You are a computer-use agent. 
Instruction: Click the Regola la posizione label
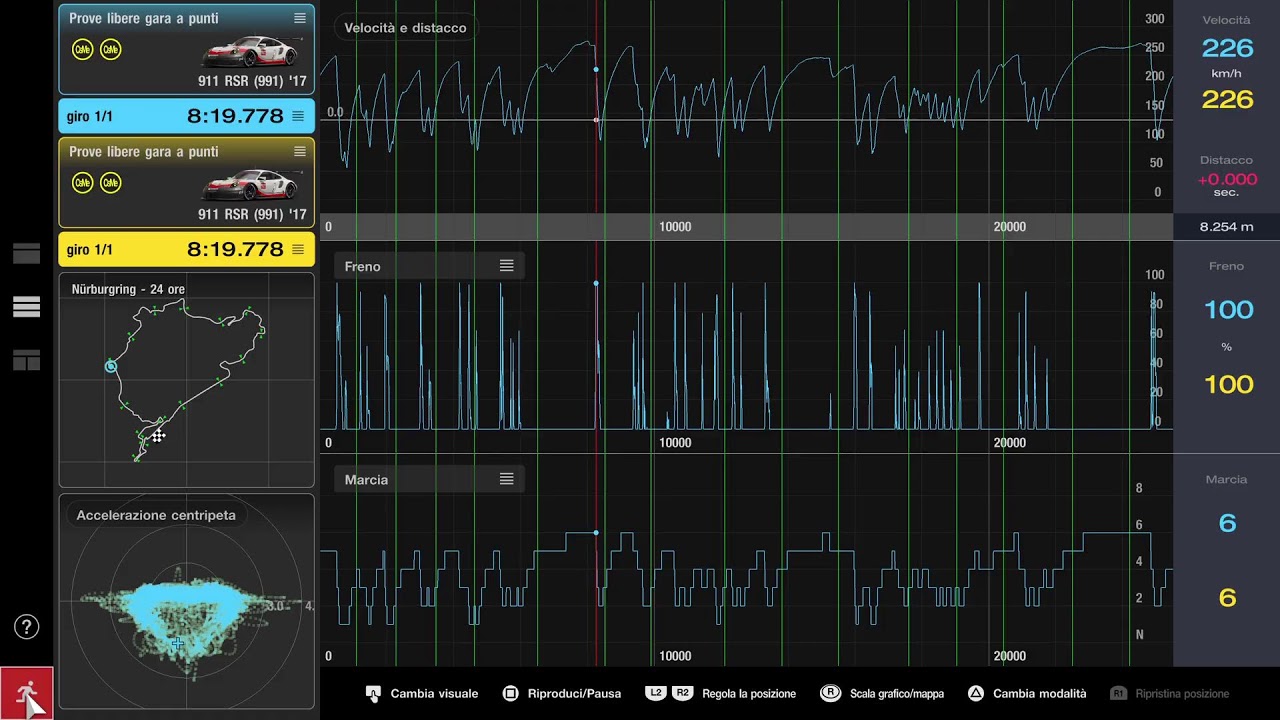(749, 693)
